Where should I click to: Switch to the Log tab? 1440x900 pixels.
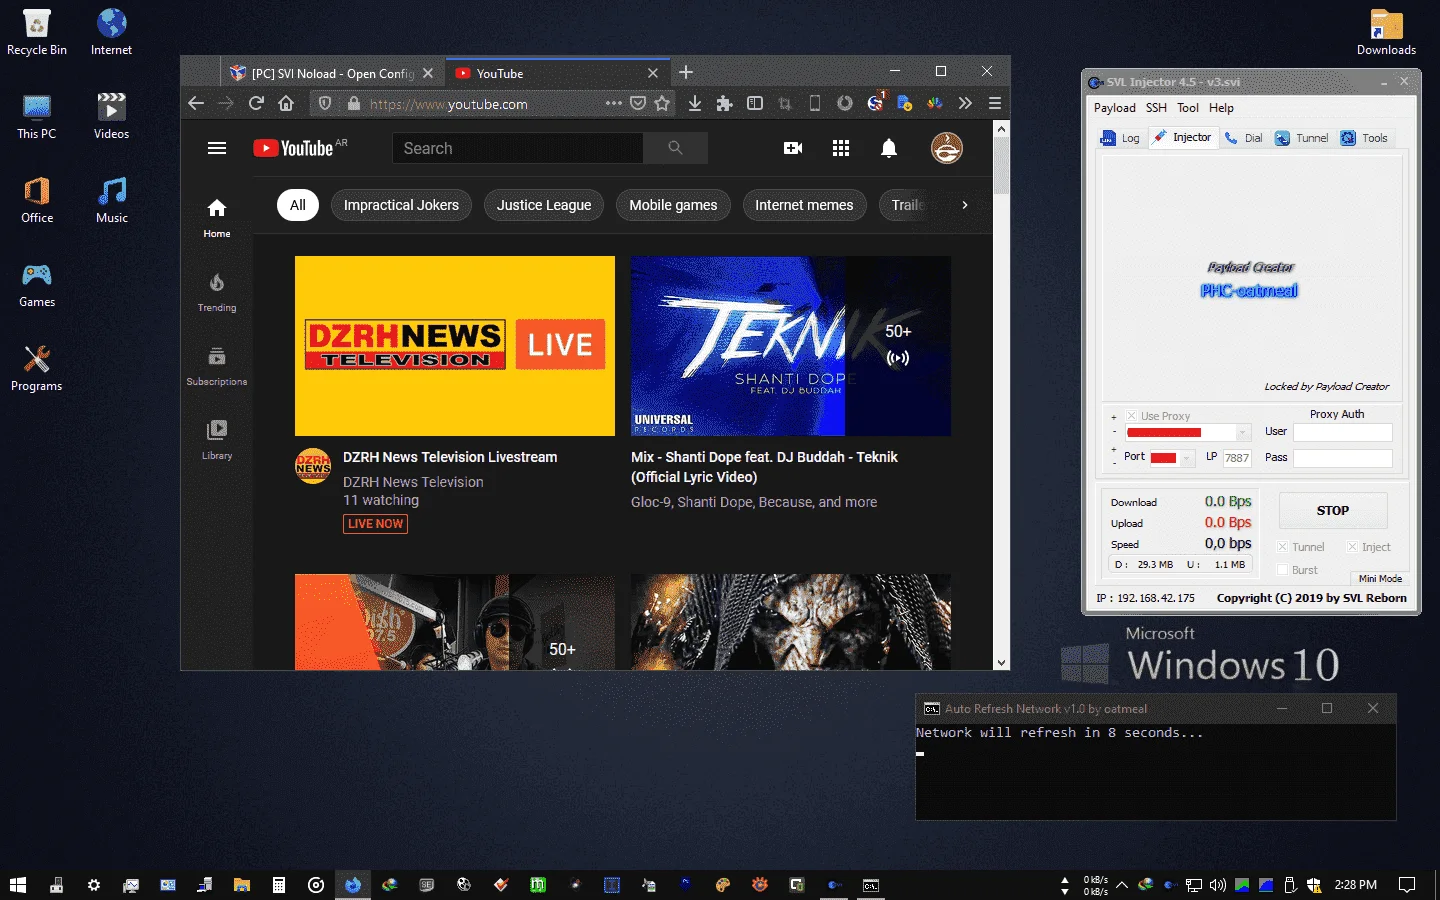pyautogui.click(x=1120, y=138)
